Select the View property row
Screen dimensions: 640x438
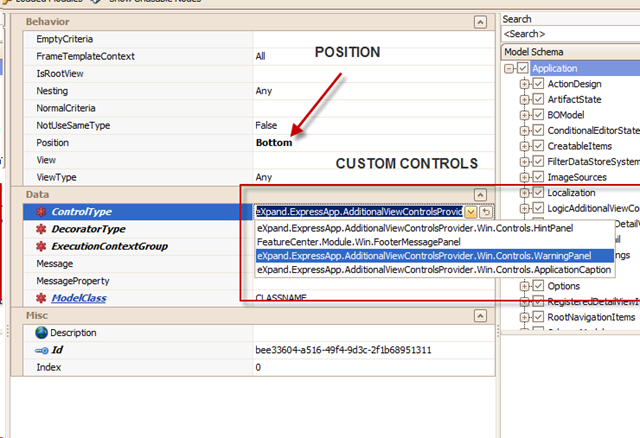[x=259, y=160]
